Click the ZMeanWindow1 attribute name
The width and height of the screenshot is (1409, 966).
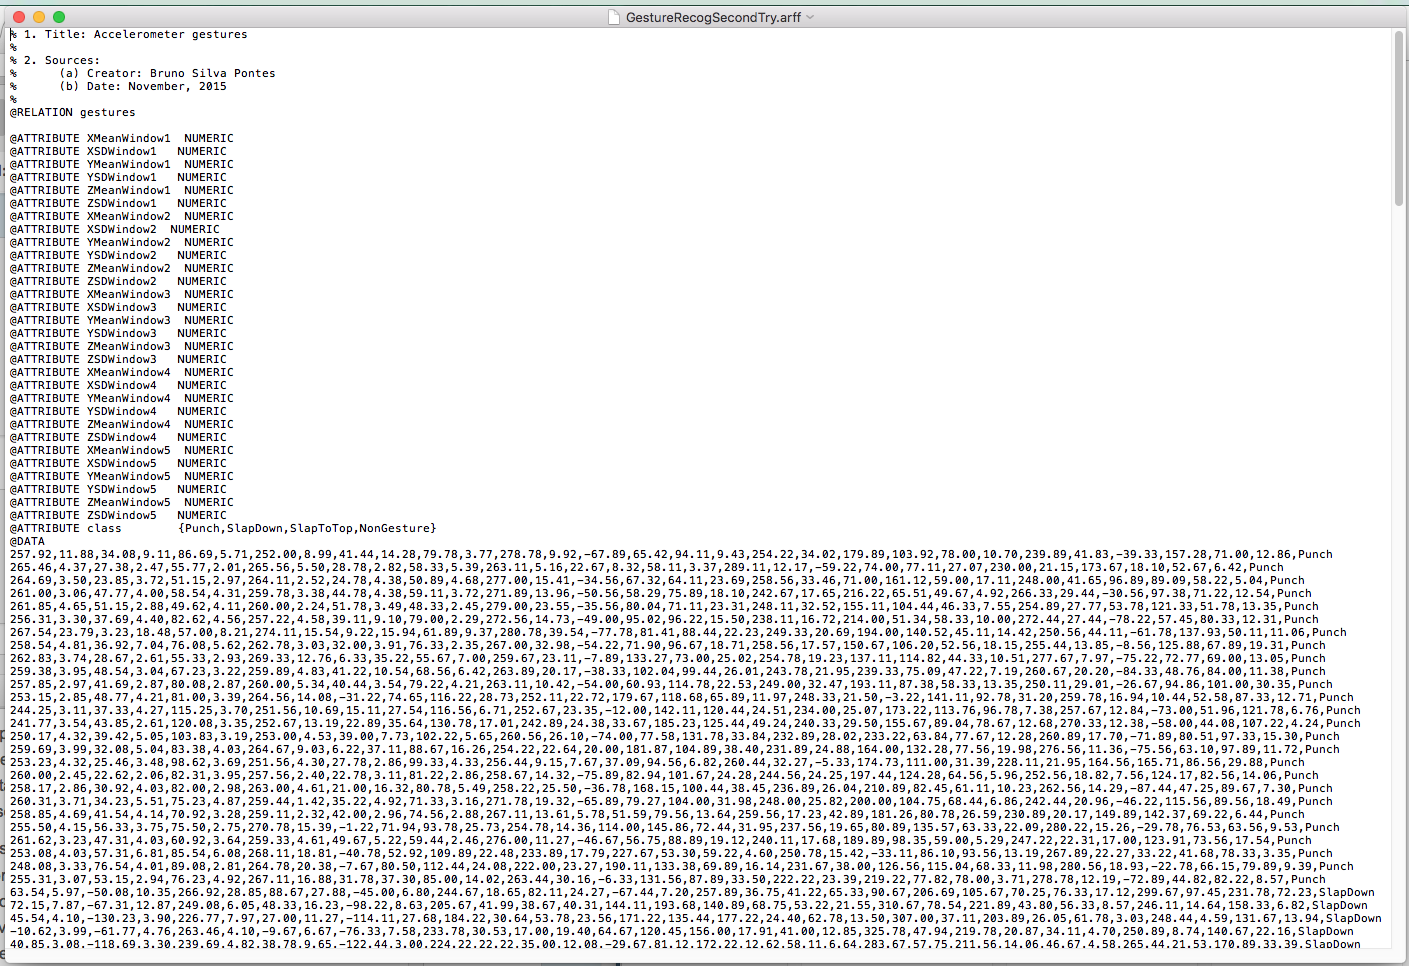coord(128,190)
